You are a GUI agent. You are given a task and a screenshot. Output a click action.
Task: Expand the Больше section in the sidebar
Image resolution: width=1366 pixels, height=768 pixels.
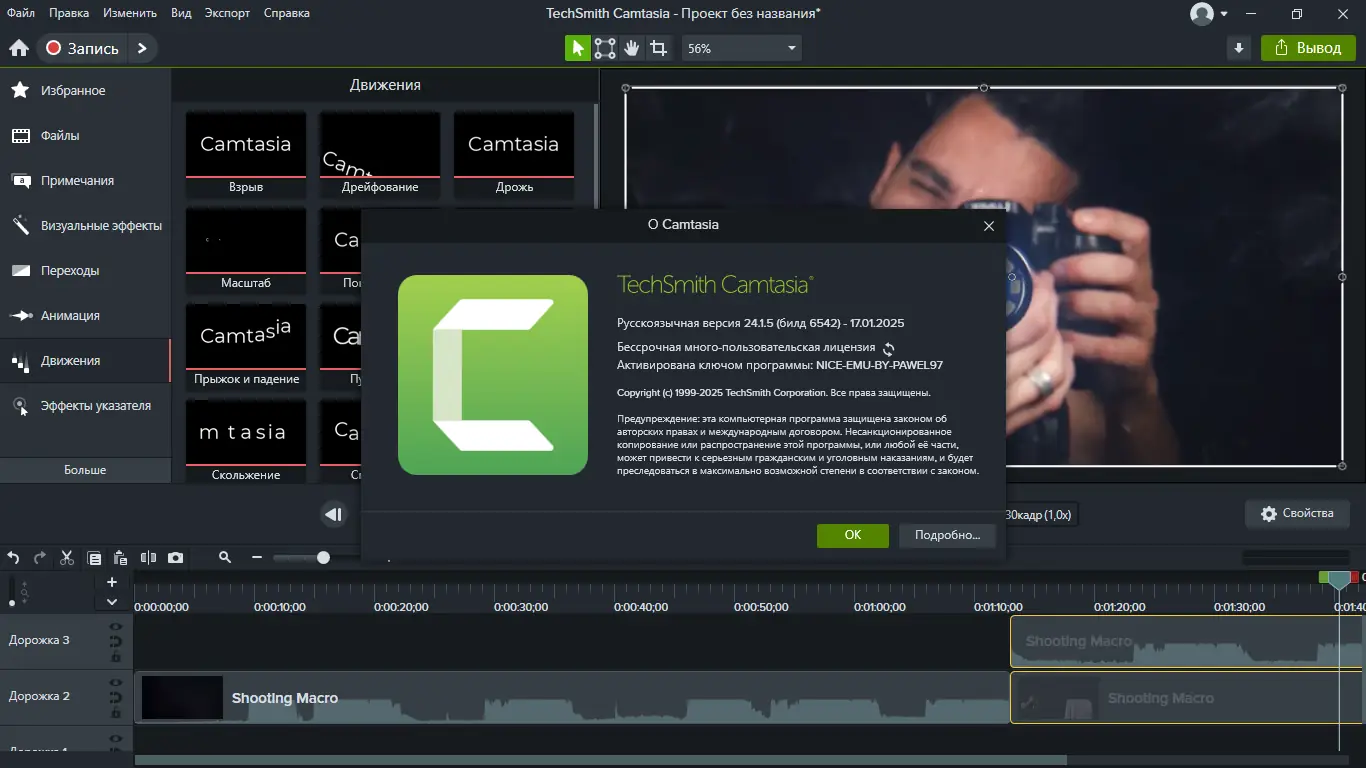coord(85,470)
